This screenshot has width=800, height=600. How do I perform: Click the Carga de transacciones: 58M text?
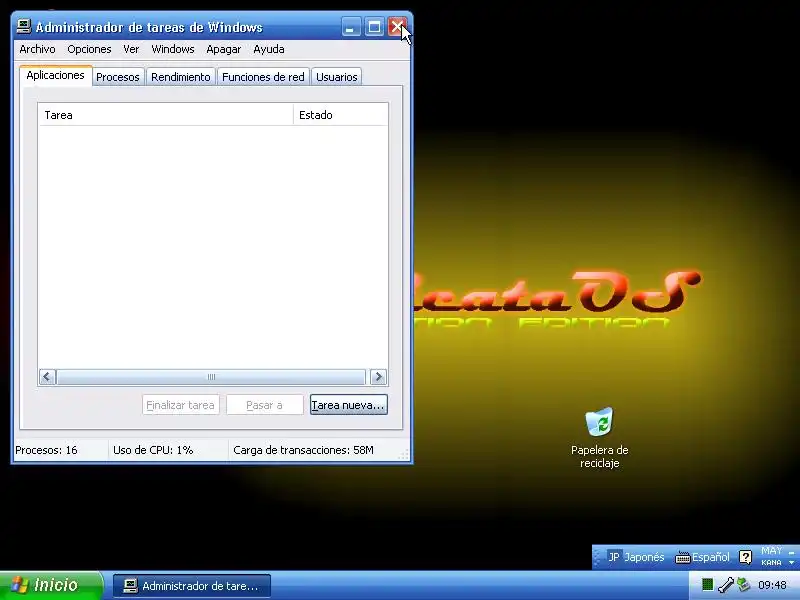[304, 450]
